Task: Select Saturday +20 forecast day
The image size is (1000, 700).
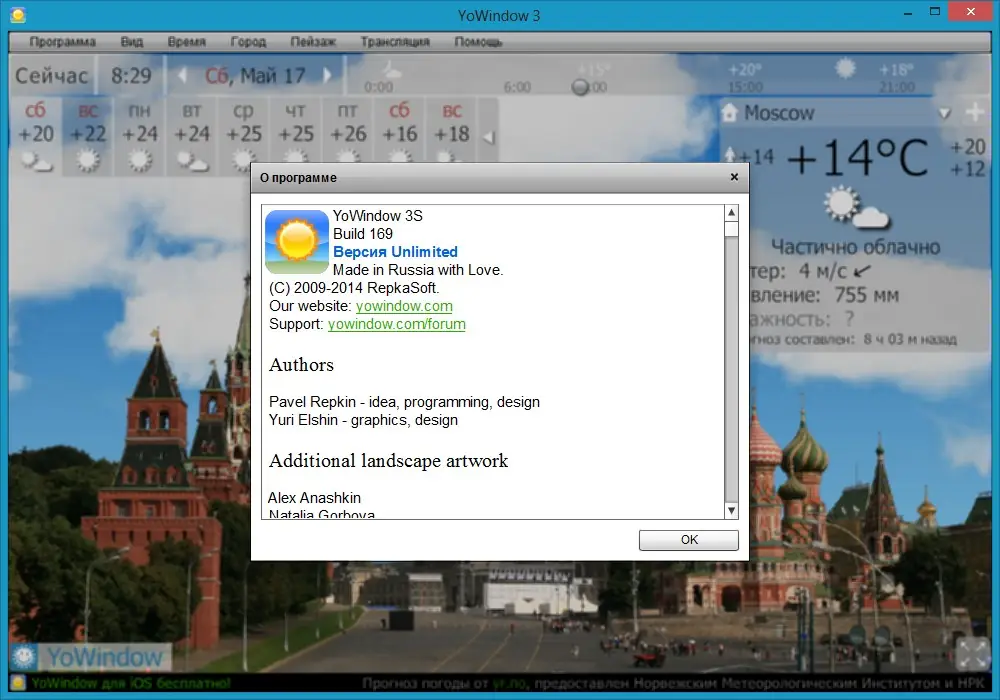Action: 36,136
